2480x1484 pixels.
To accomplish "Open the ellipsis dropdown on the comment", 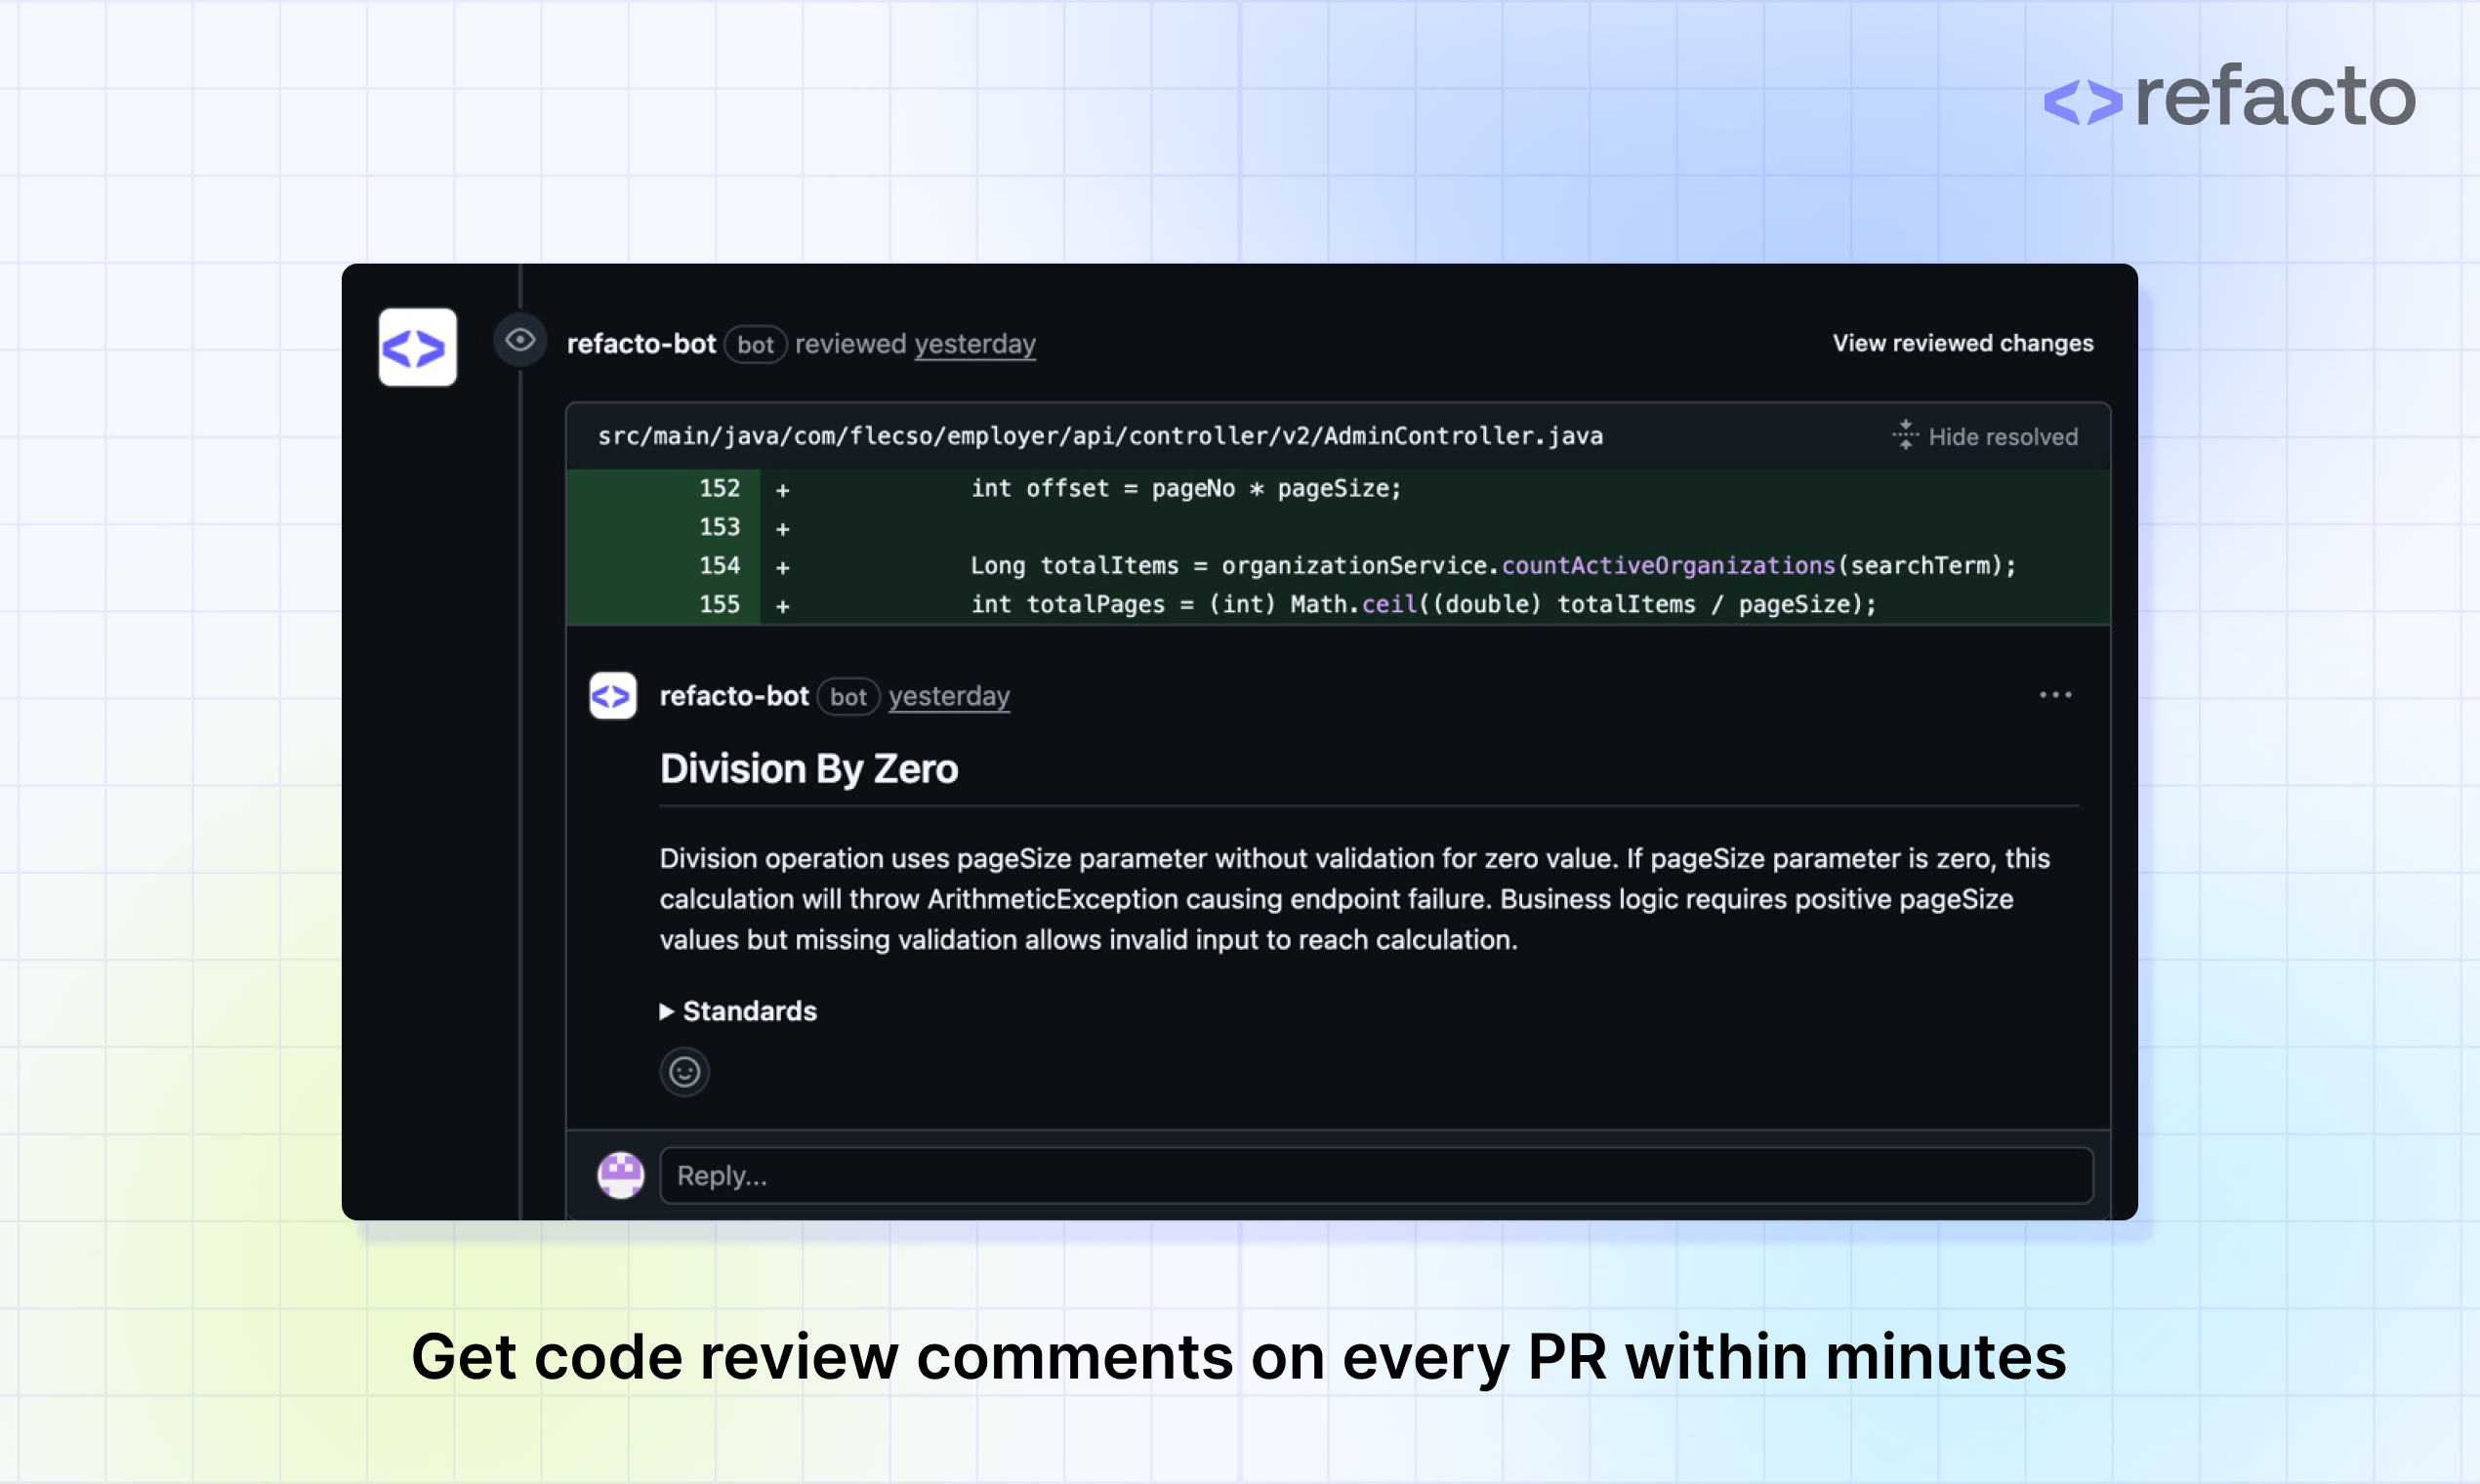I will pos(2055,694).
